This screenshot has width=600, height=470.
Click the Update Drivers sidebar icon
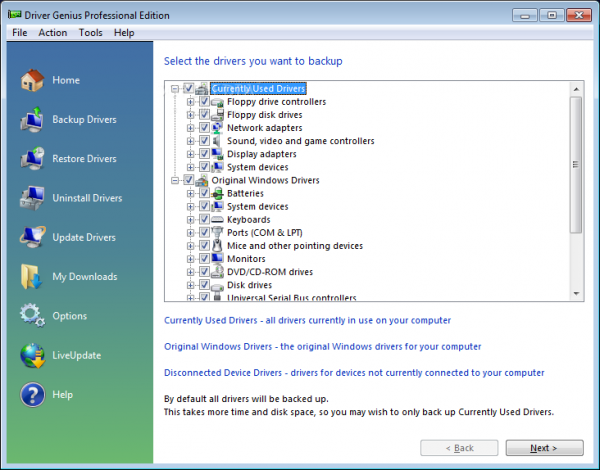pos(32,237)
